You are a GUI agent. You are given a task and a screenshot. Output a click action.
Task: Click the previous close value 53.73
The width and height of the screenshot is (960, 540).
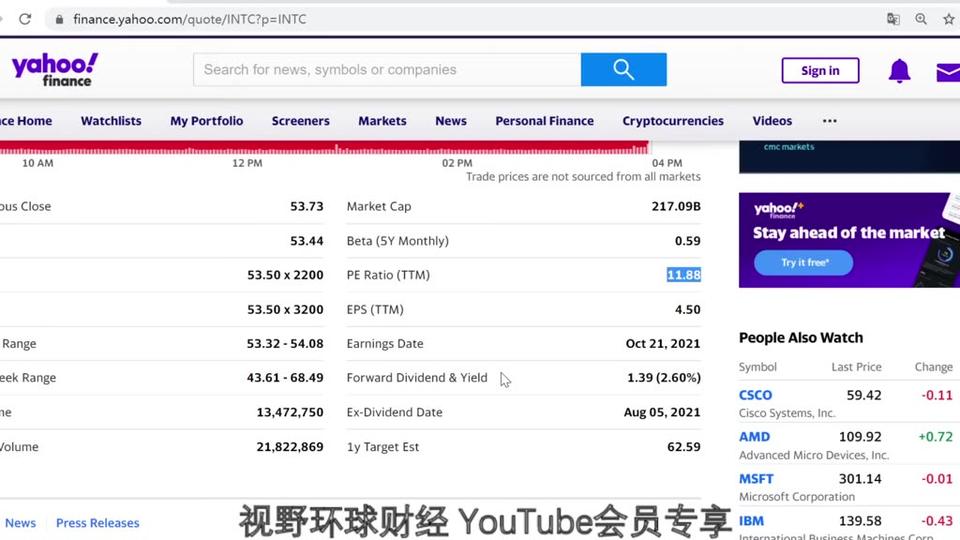pos(307,206)
